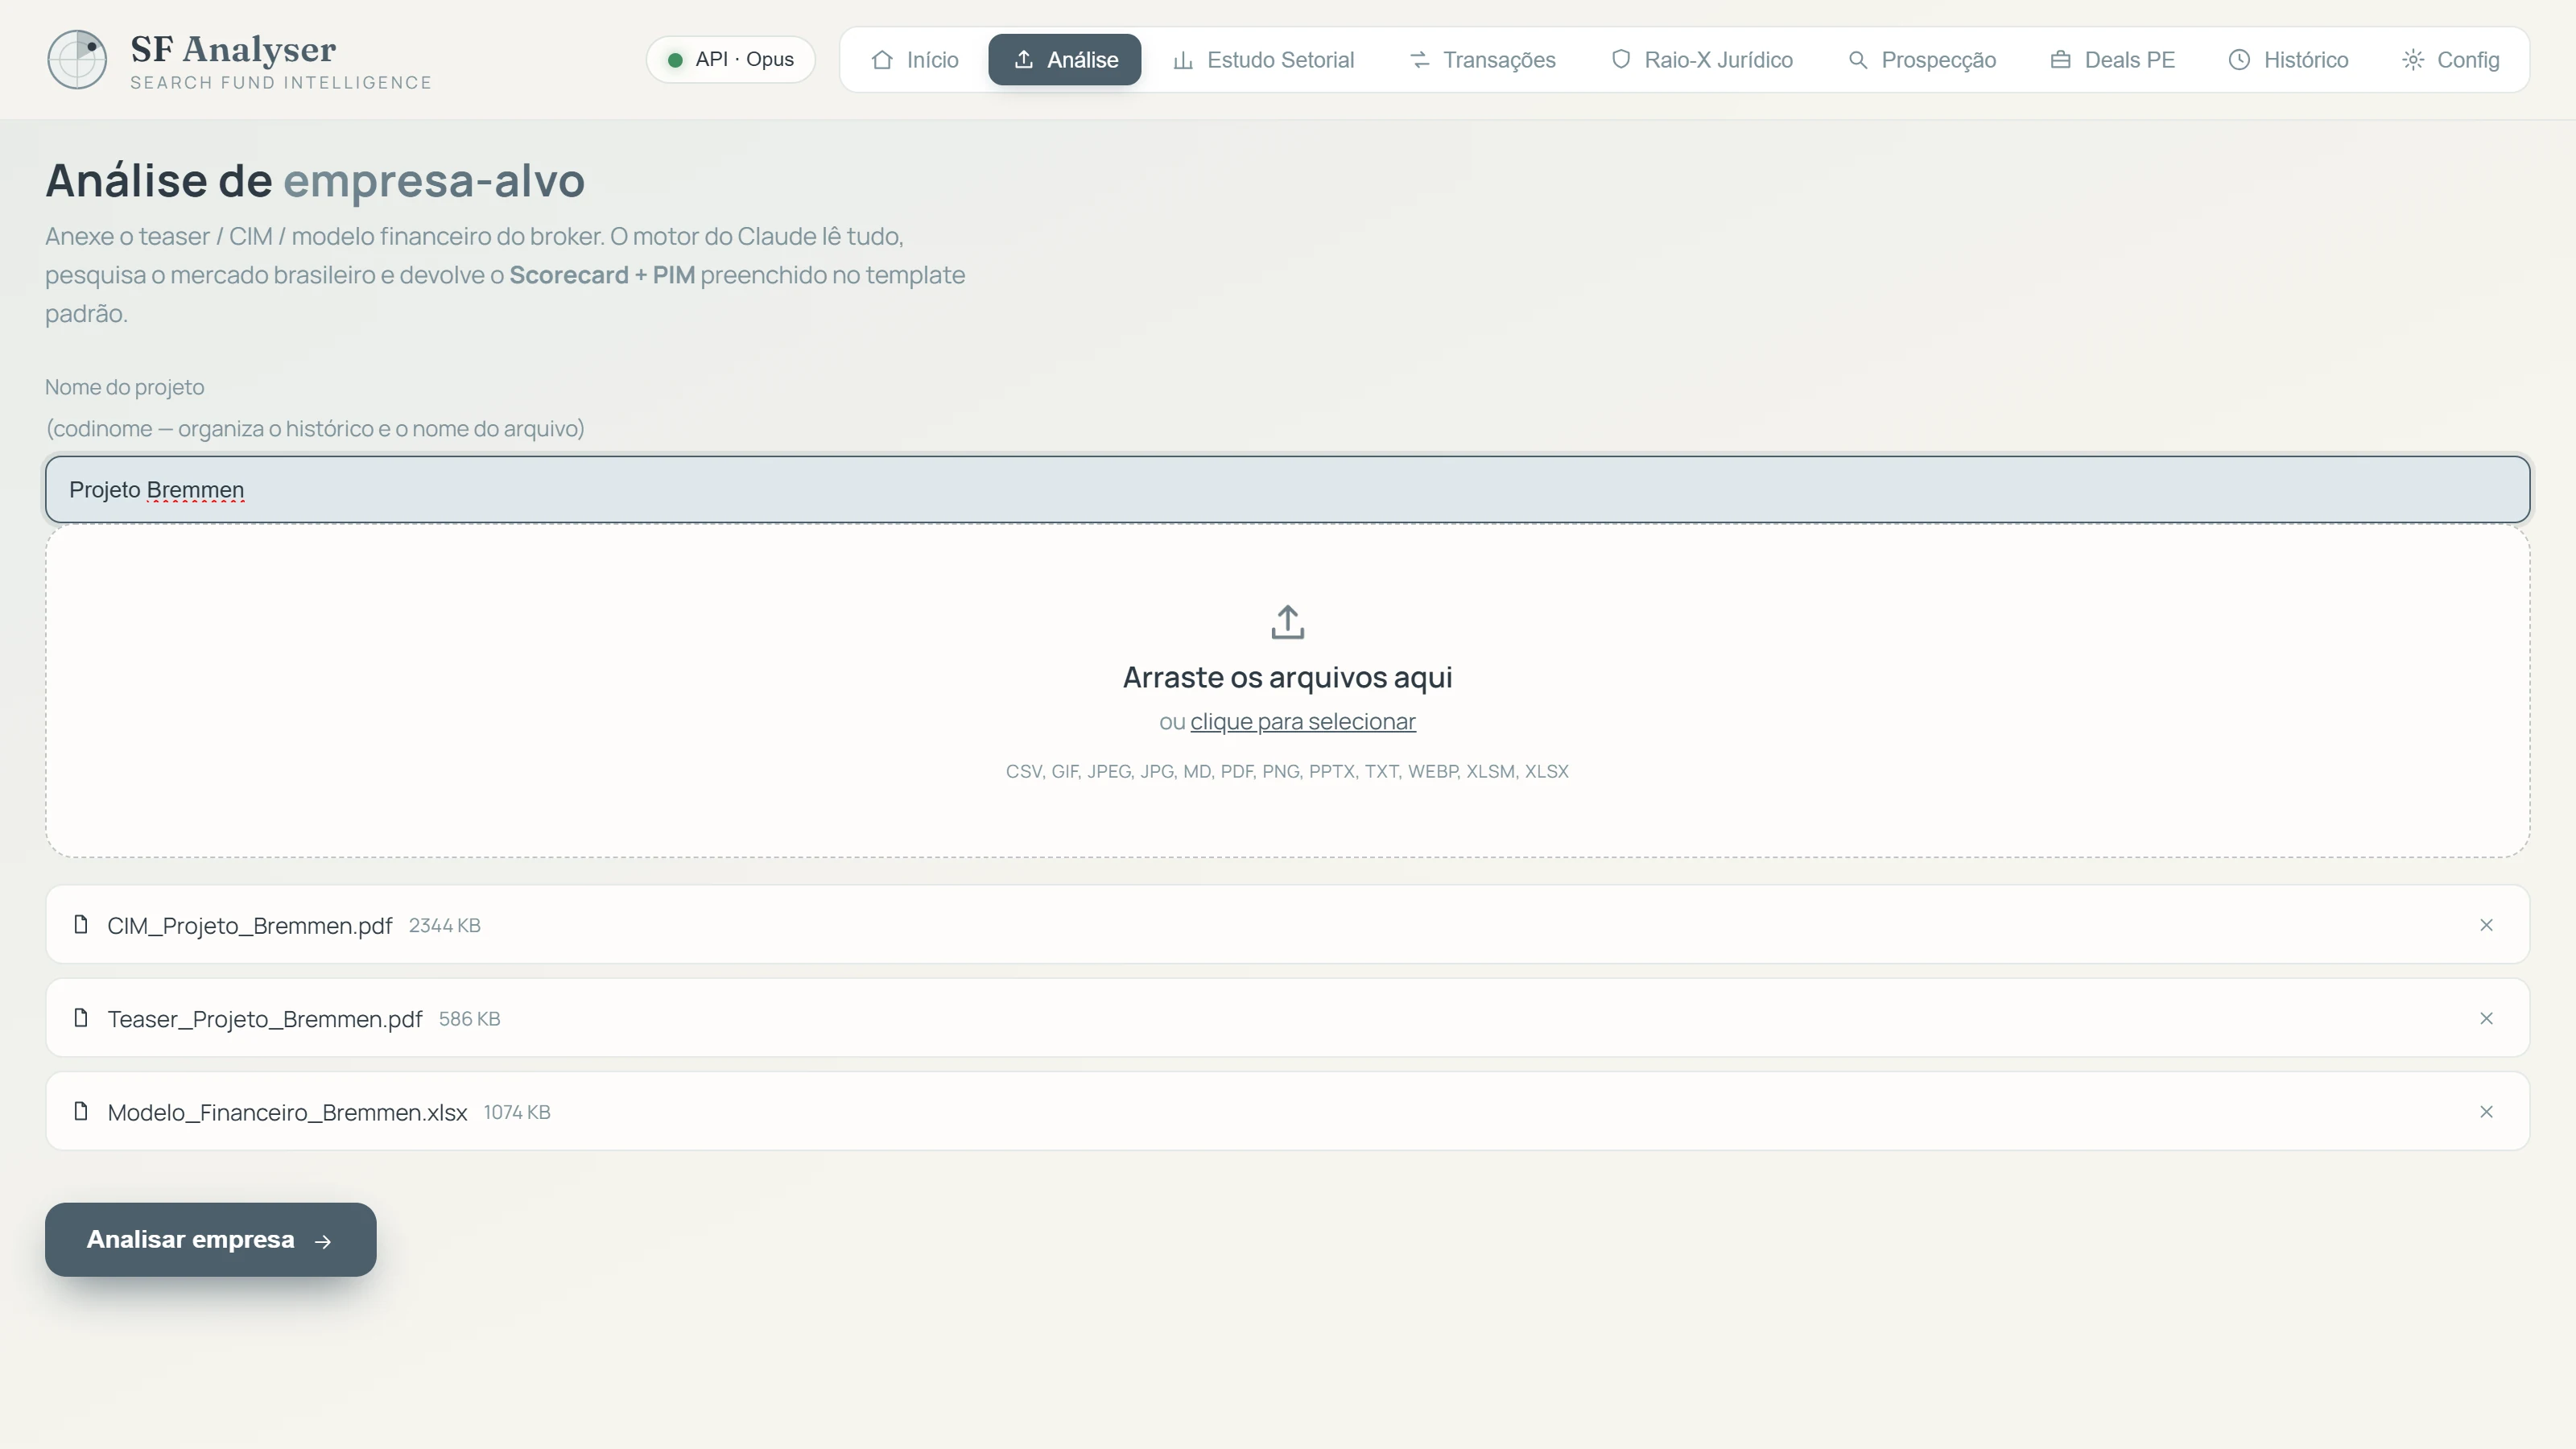Select the Análise tab
This screenshot has height=1449, width=2576.
1065,60
